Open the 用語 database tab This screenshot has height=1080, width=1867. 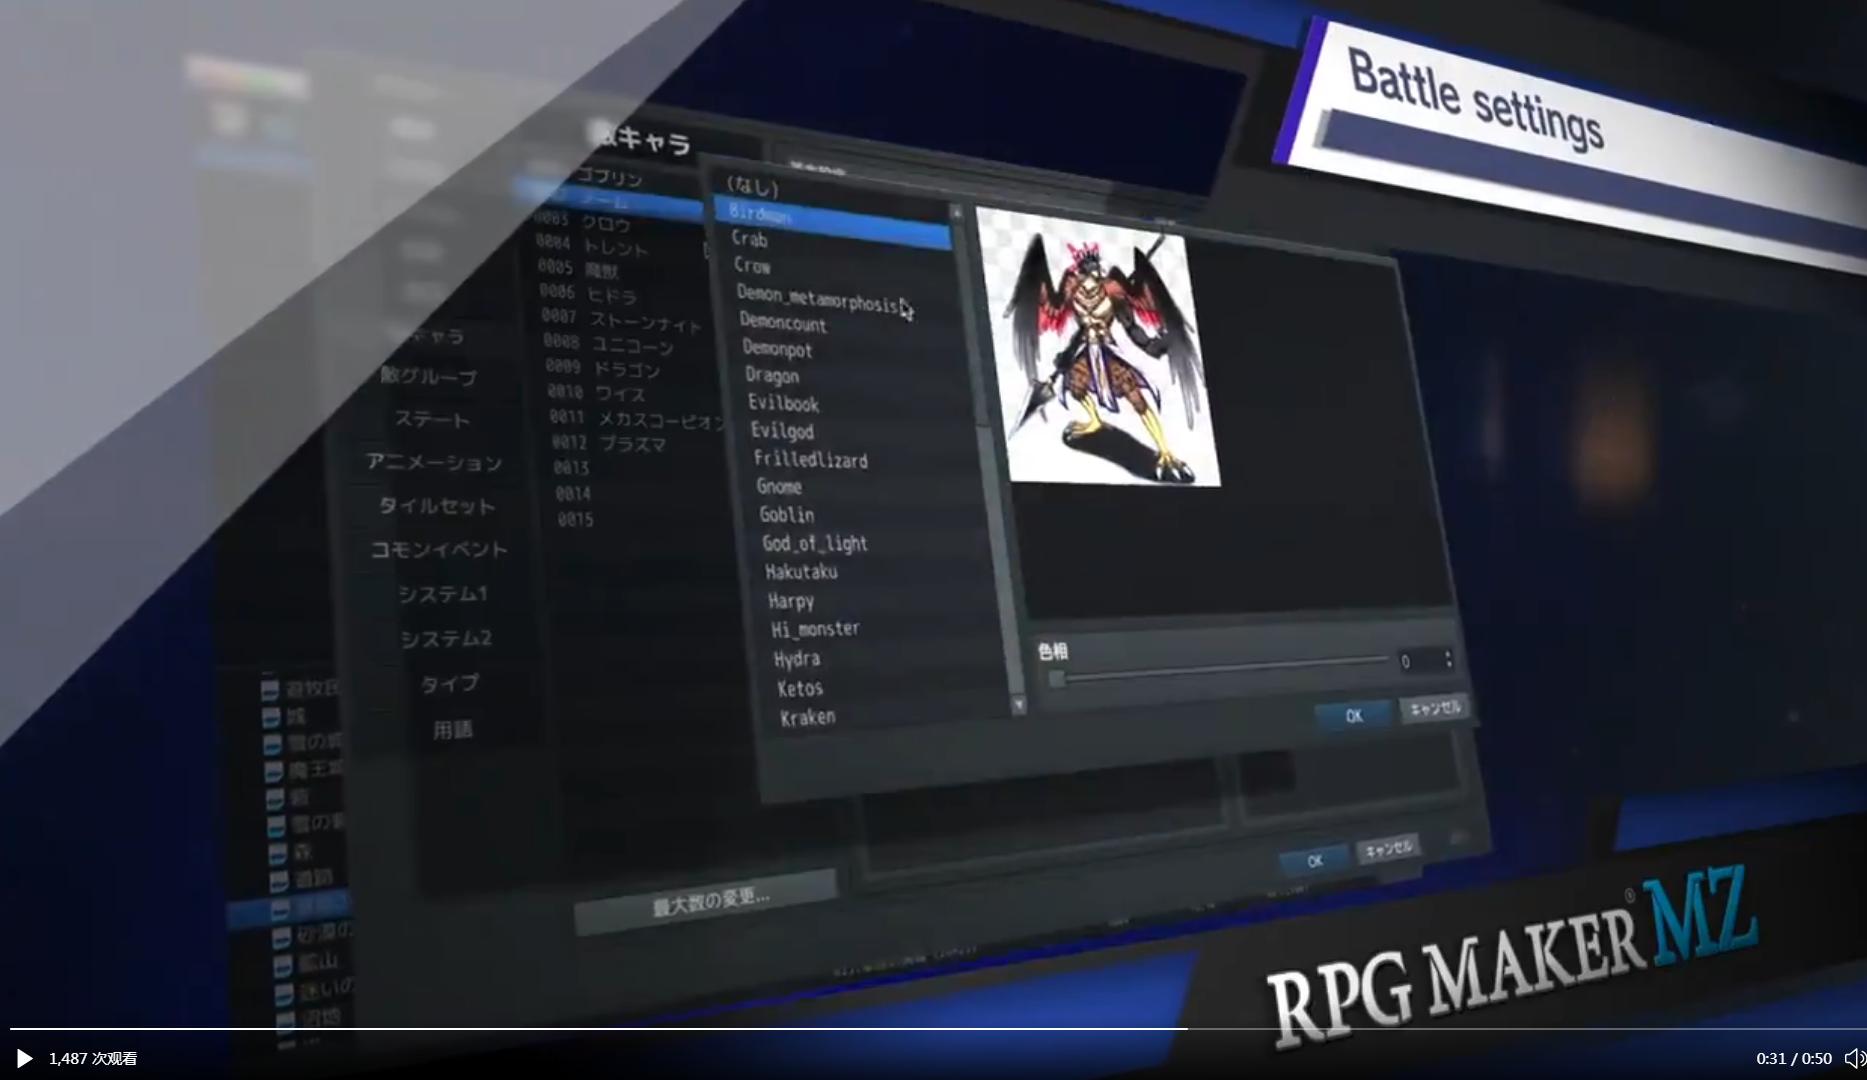453,730
